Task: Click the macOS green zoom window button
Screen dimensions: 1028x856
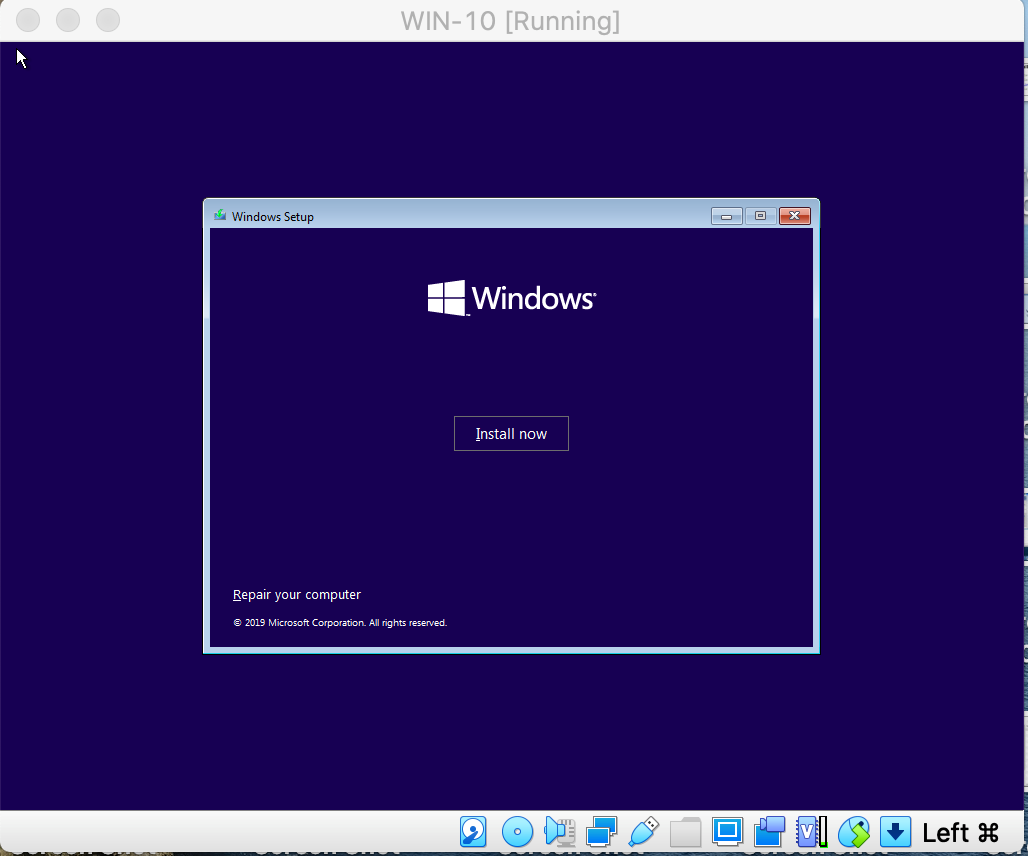Action: click(x=108, y=20)
